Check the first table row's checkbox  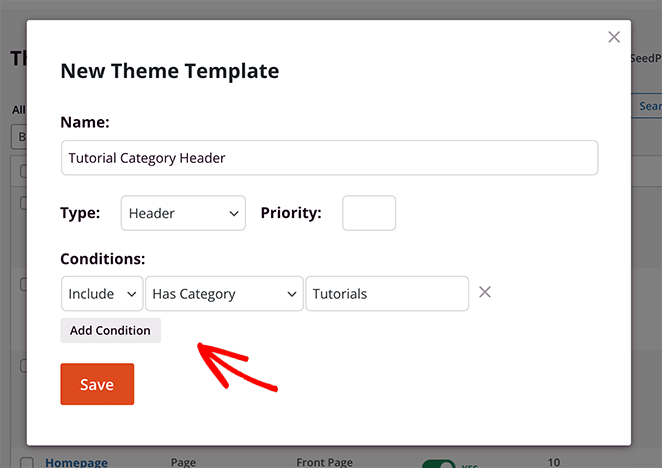[x=22, y=203]
